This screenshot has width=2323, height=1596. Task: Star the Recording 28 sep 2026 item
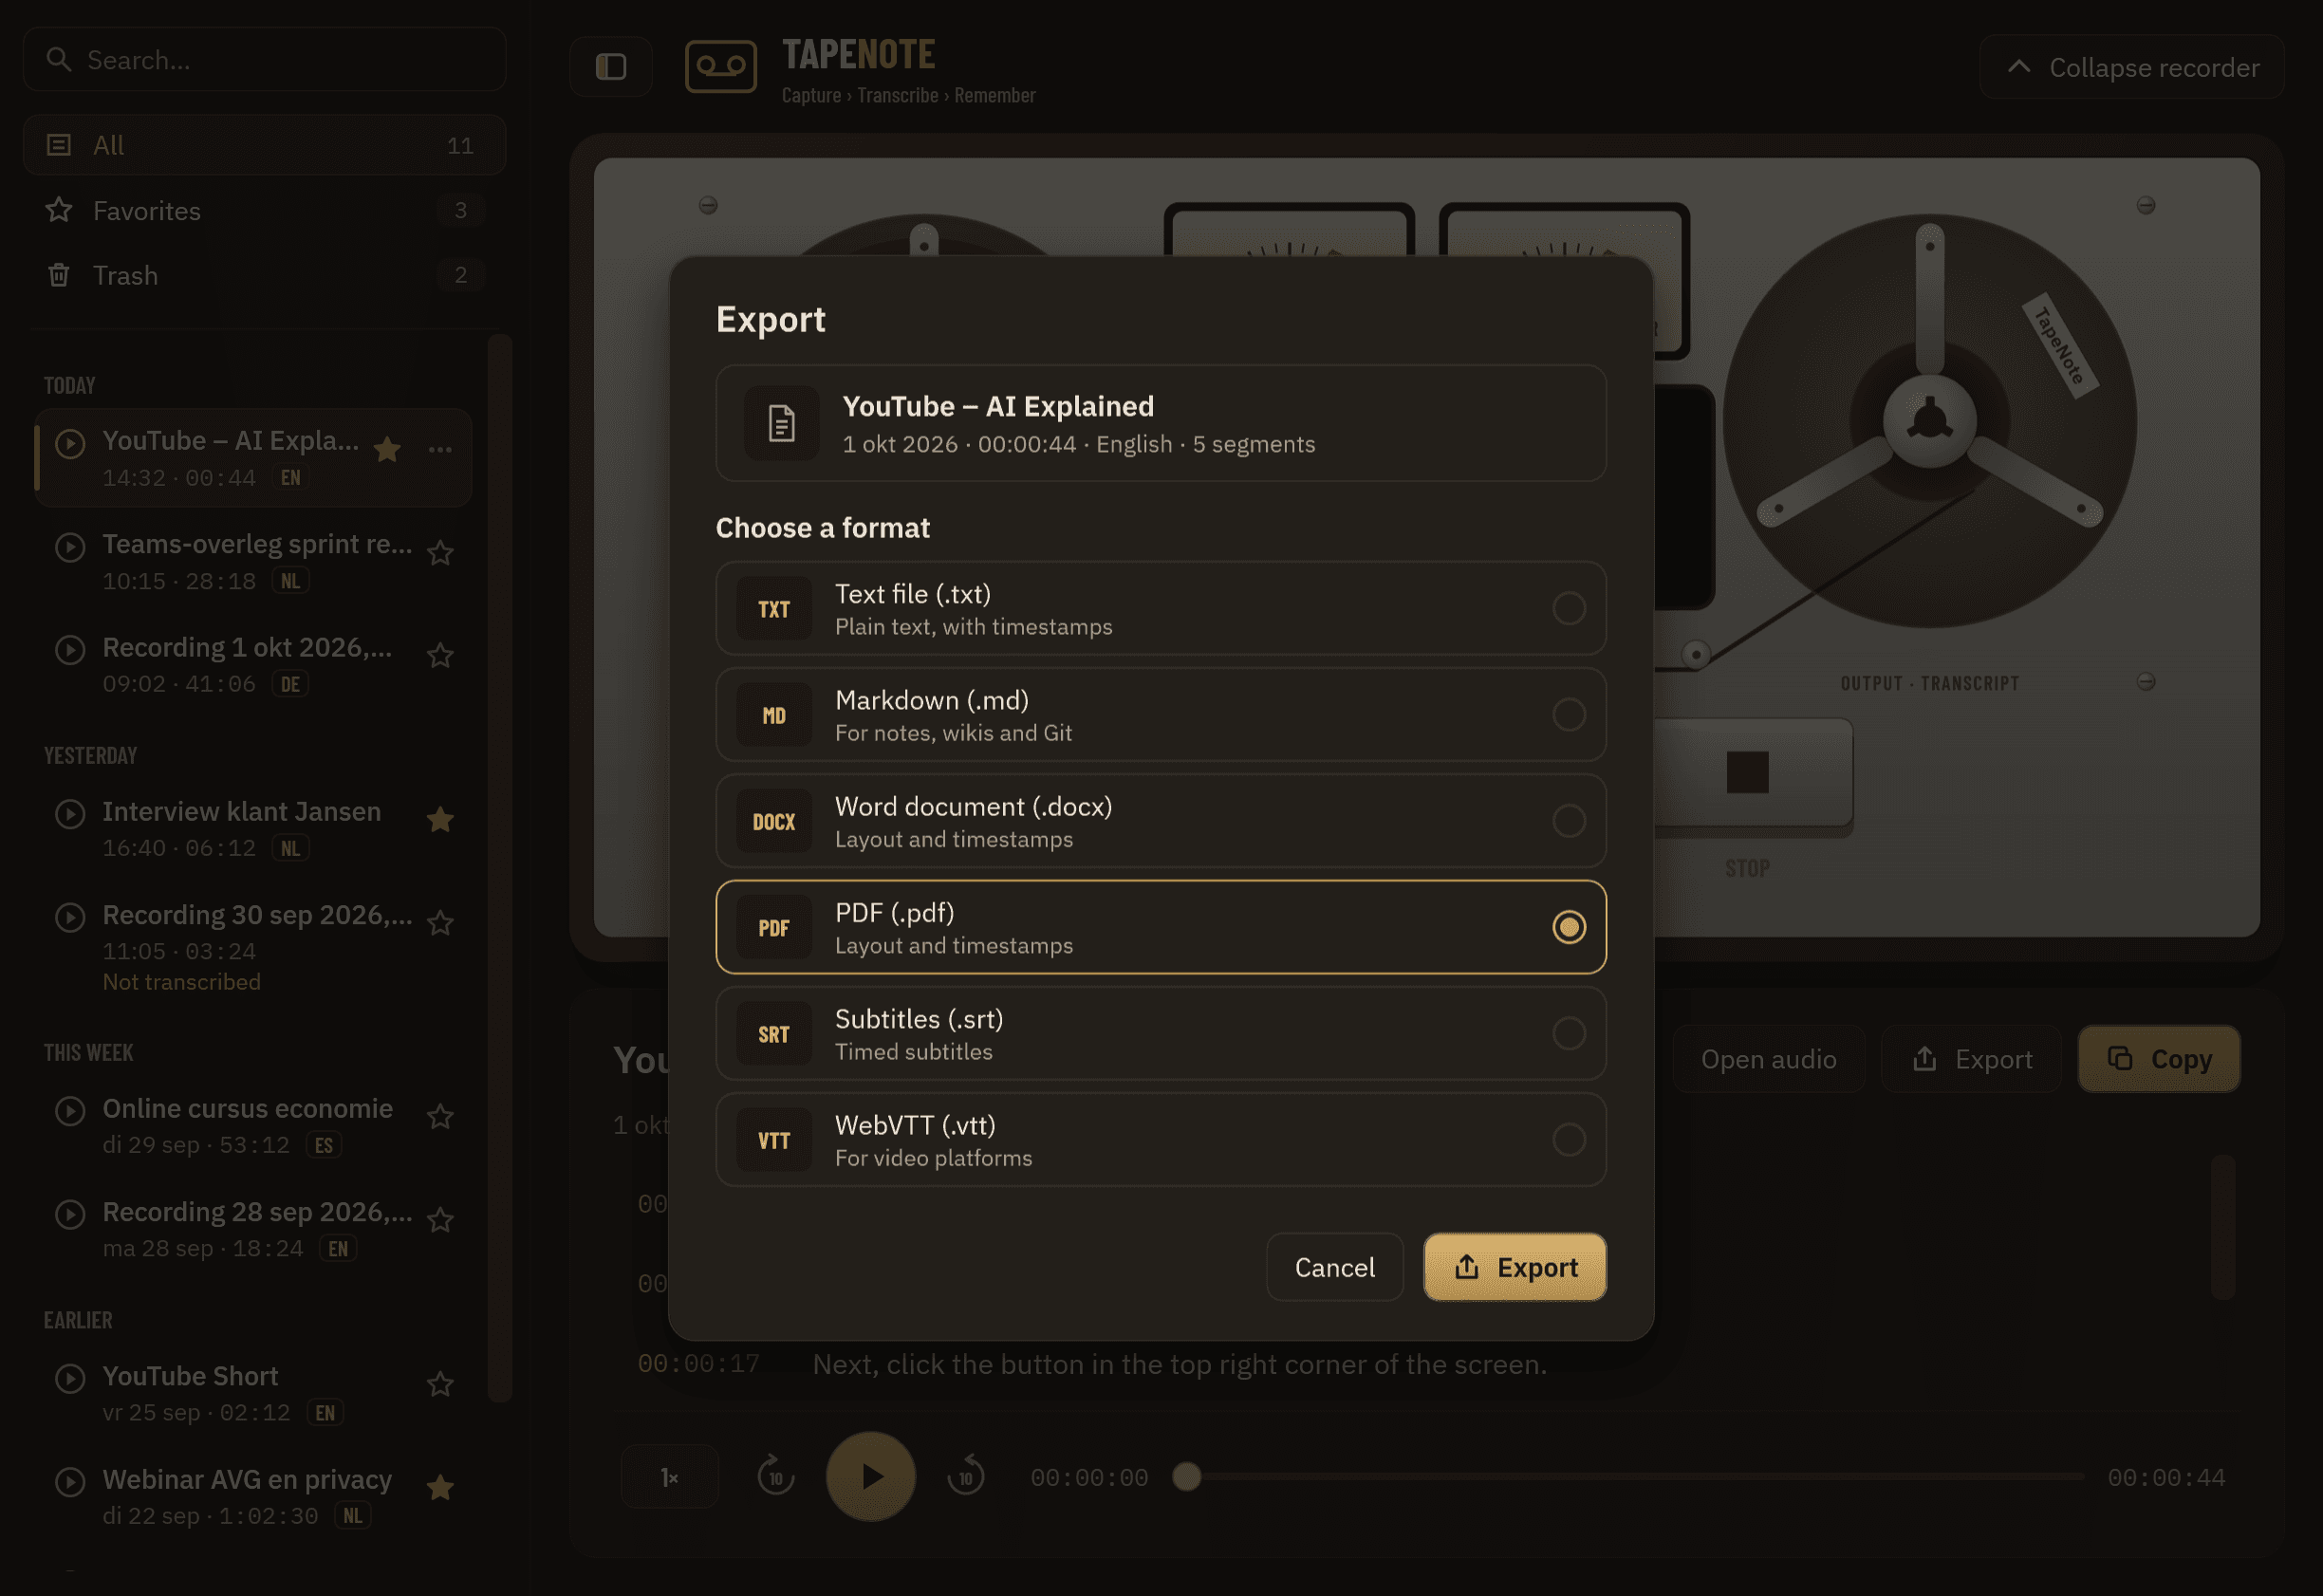coord(440,1220)
